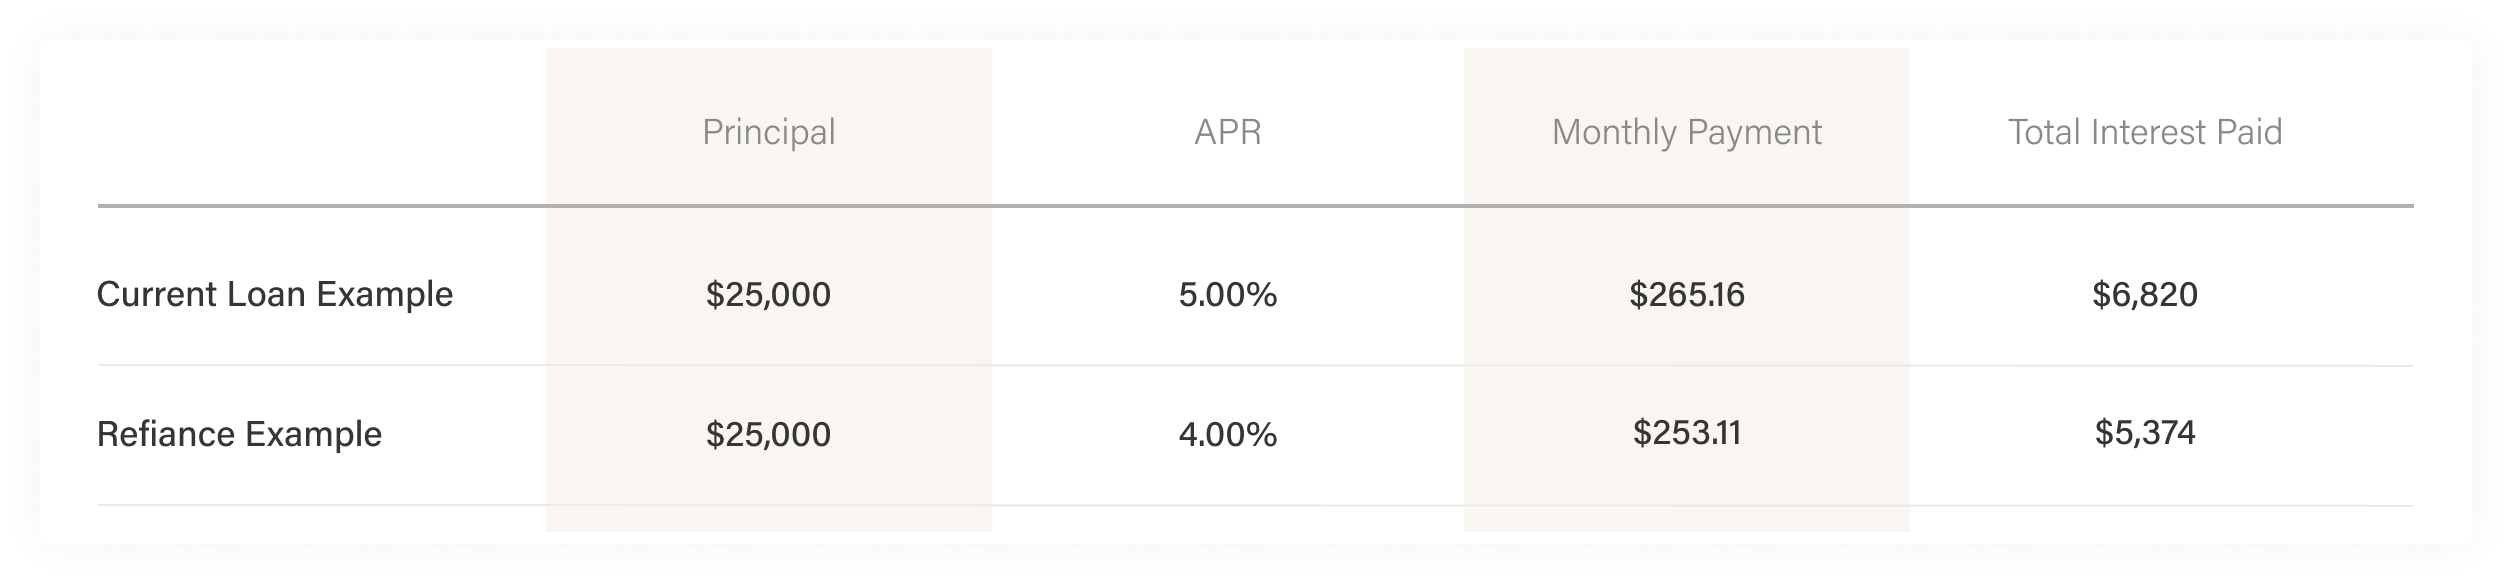Select the Refiance Example $25,000 principal cell

(x=768, y=434)
